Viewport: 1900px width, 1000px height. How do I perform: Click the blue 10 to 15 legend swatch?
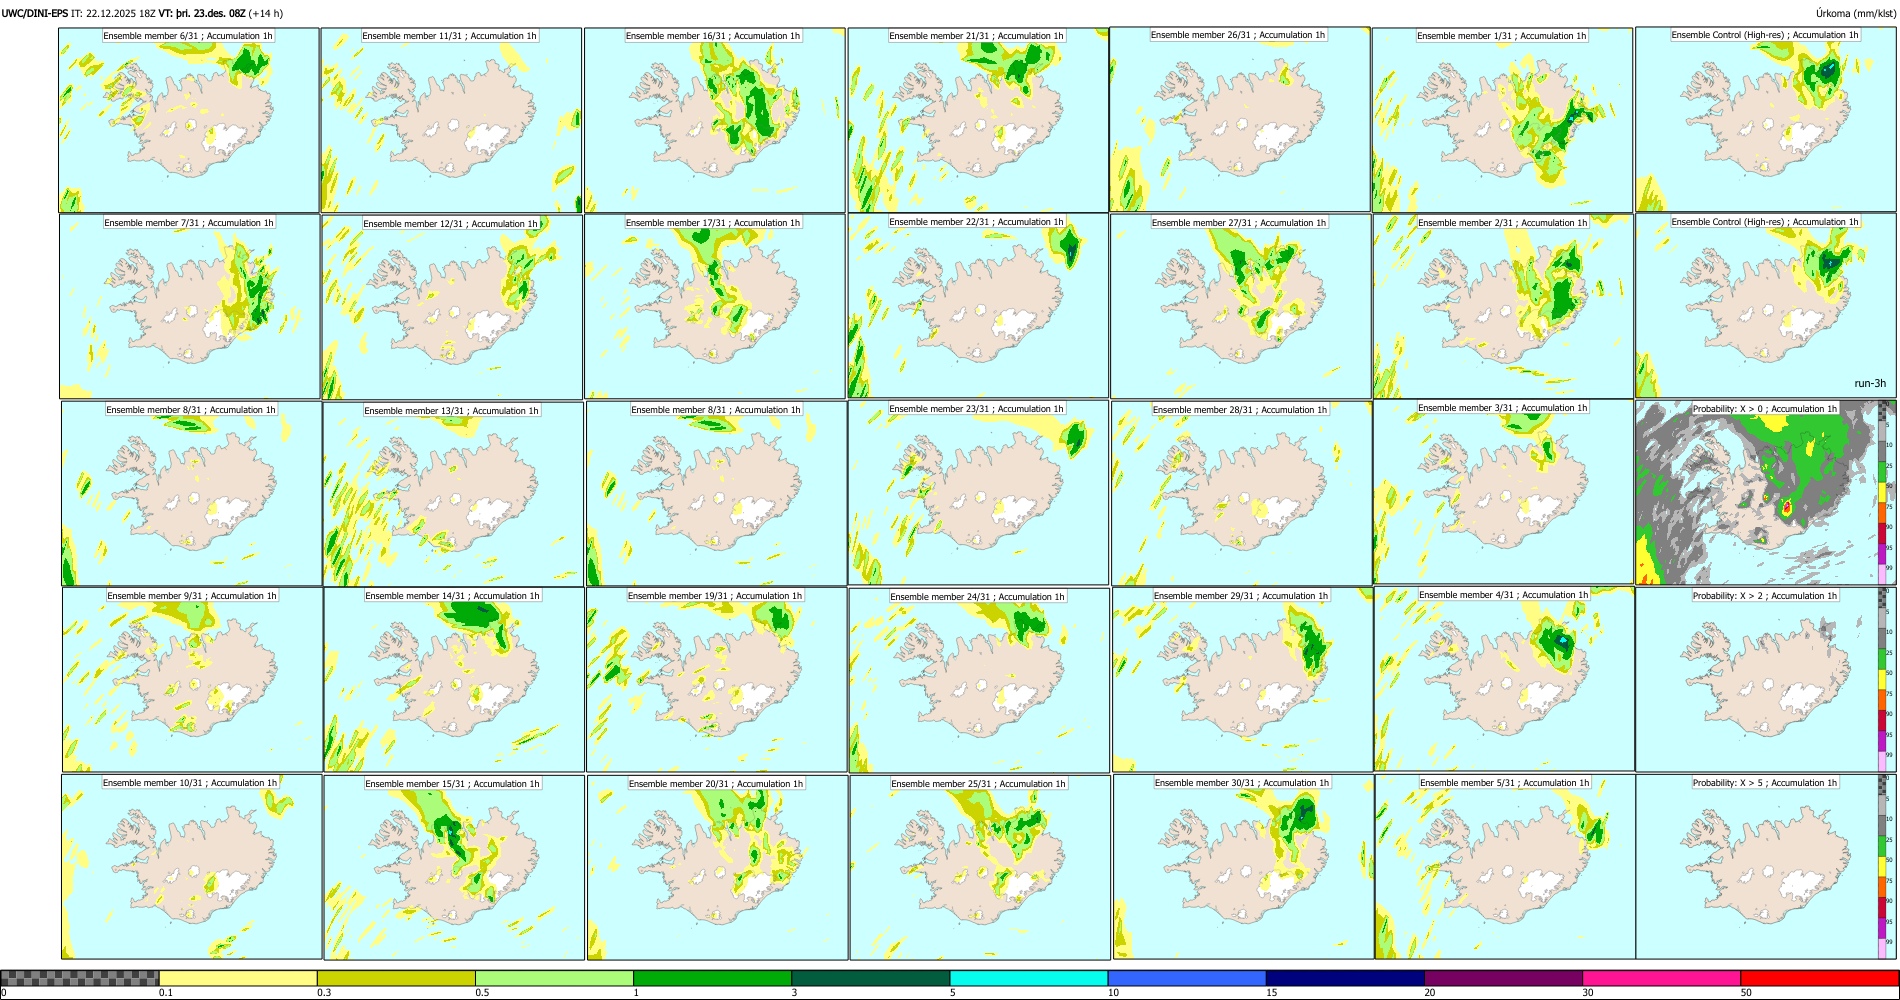1187,978
